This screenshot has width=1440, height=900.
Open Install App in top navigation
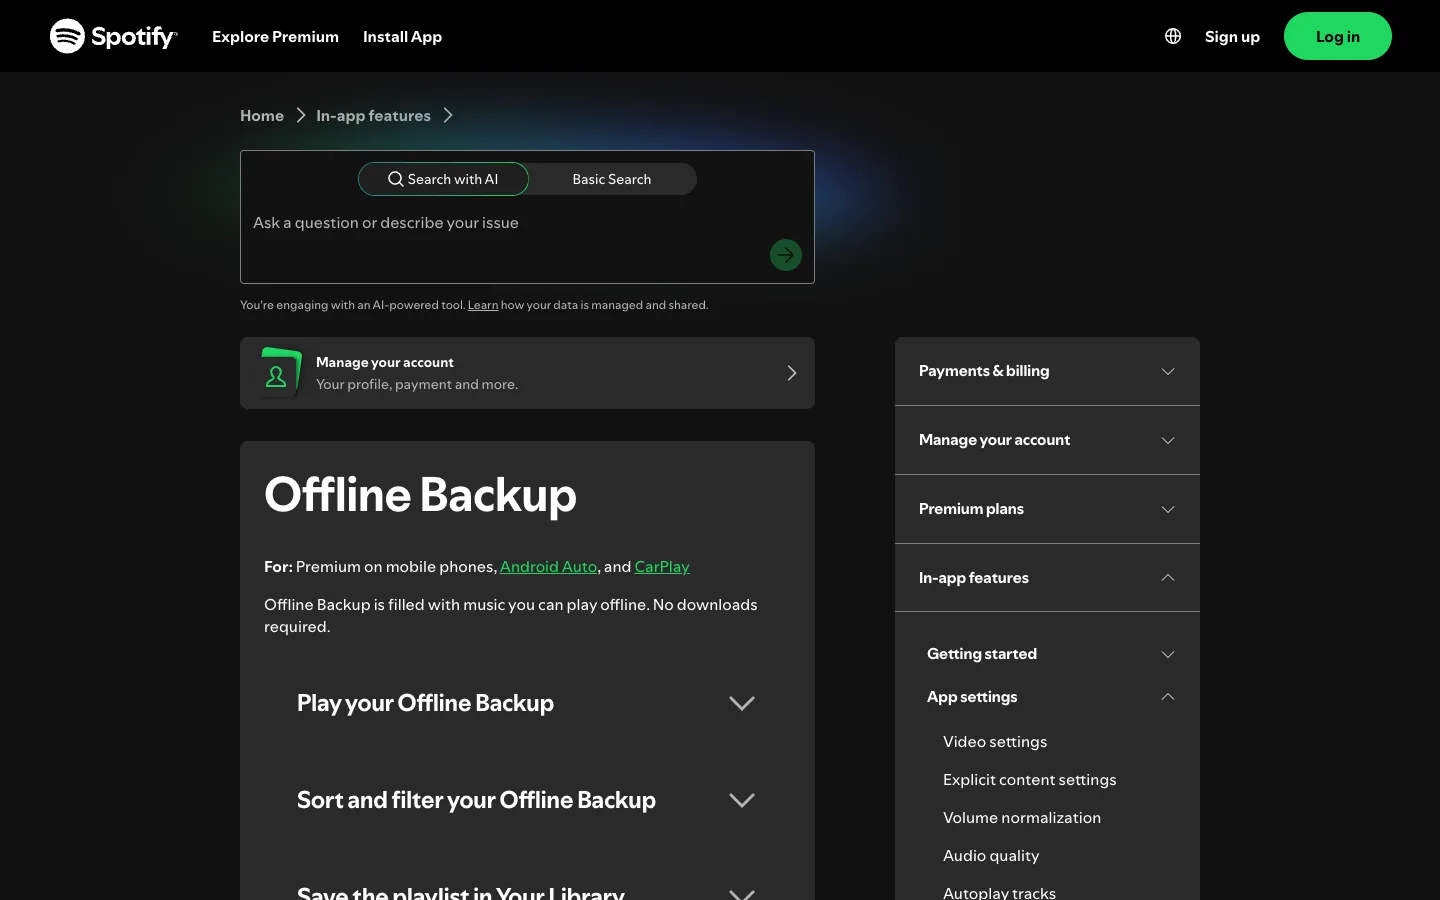click(402, 36)
